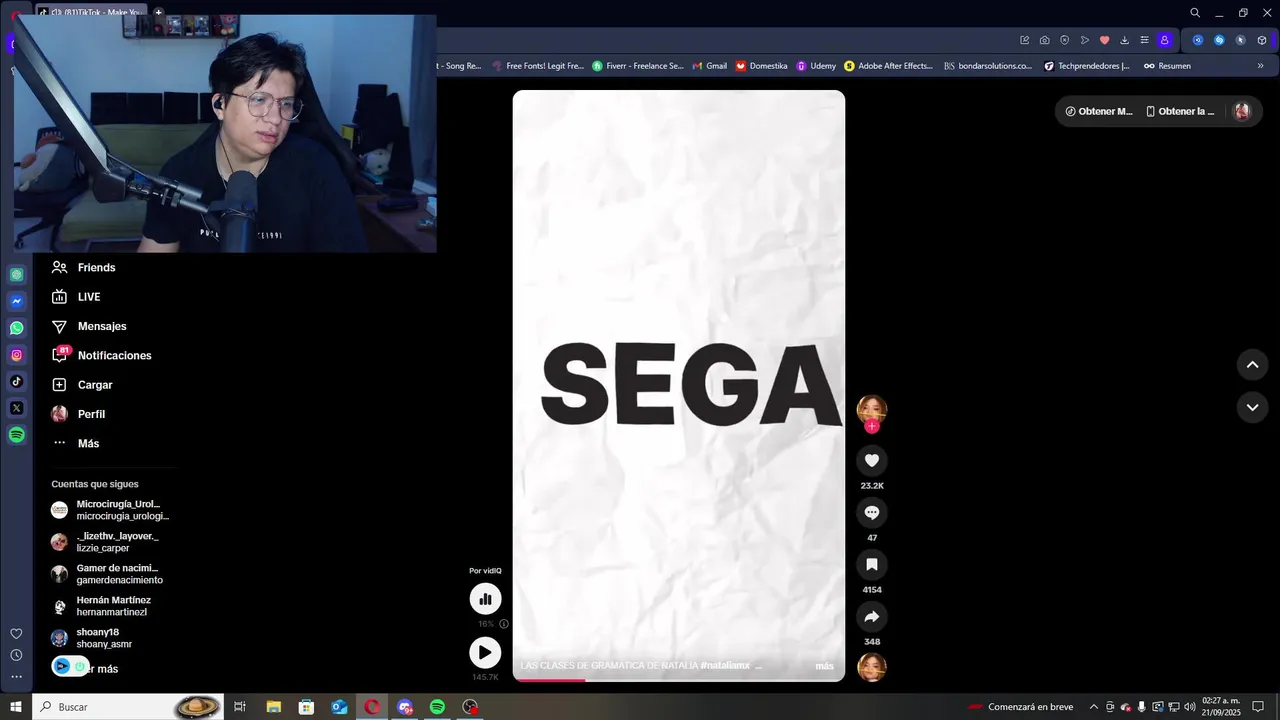Viewport: 1280px width, 720px height.
Task: Open the Hernán Martínez followed account
Action: pos(102,606)
